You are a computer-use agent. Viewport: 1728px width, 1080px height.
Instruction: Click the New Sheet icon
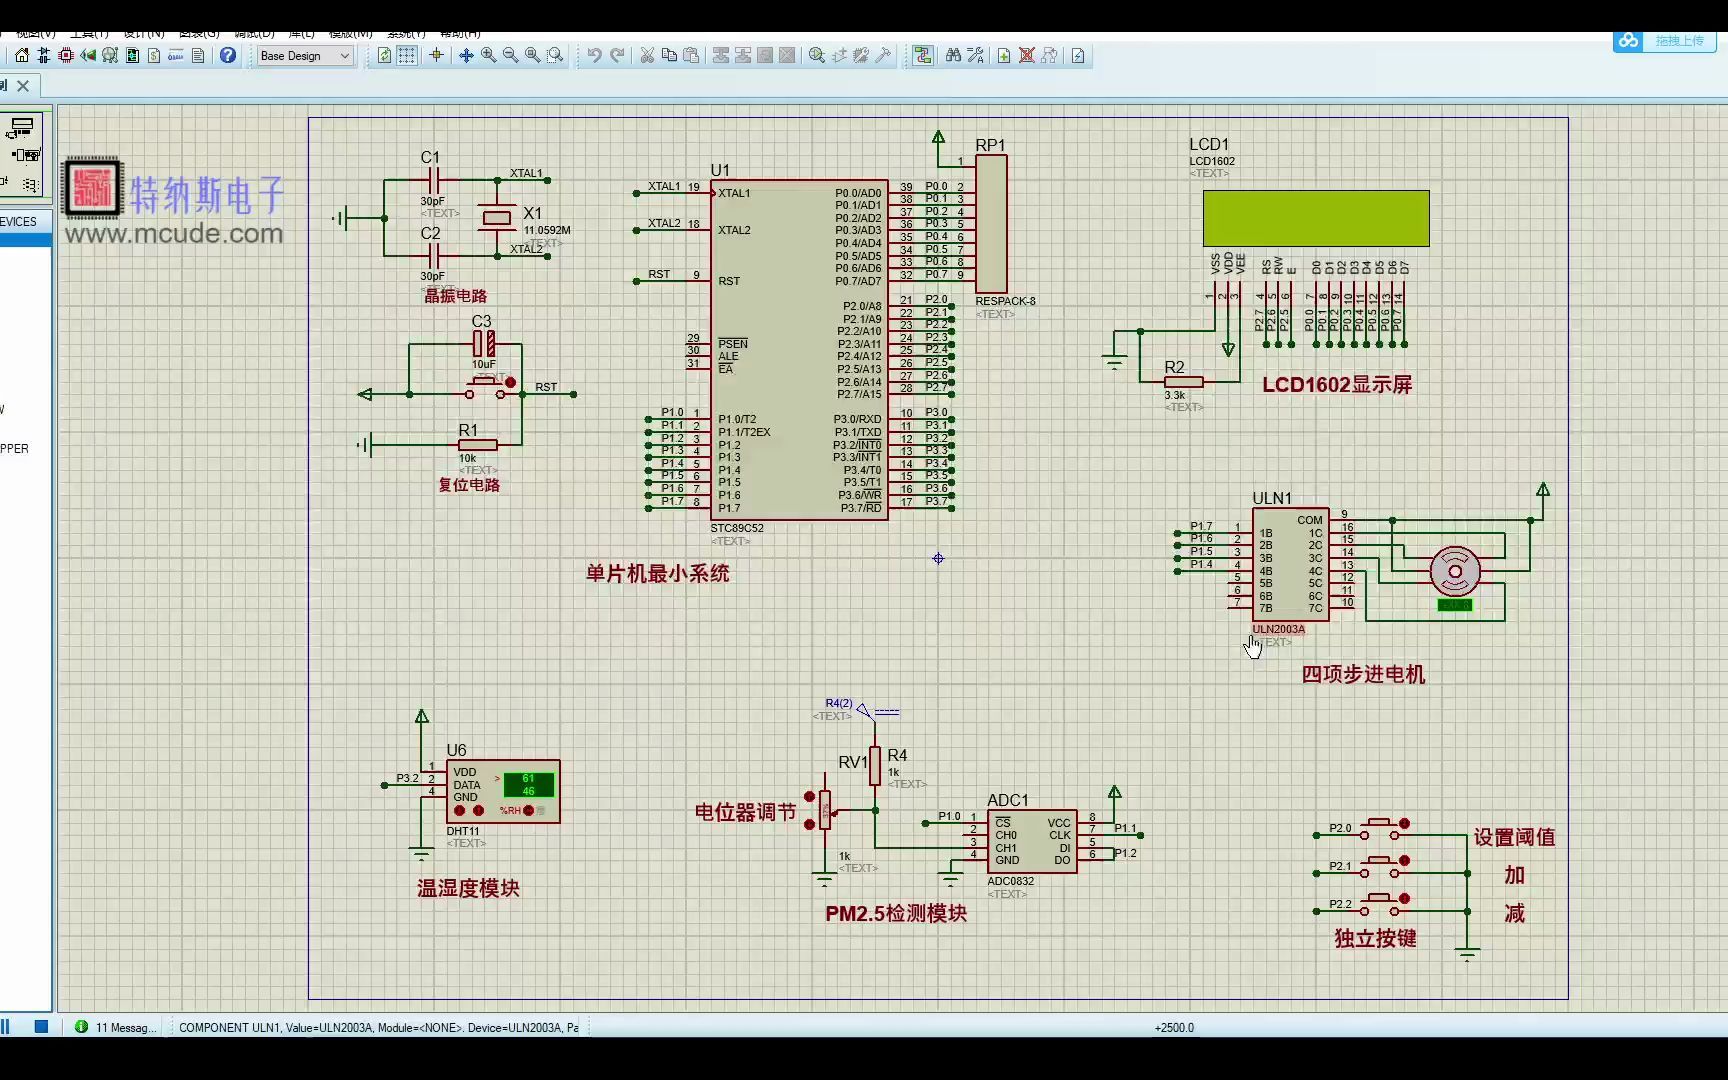tap(1004, 56)
